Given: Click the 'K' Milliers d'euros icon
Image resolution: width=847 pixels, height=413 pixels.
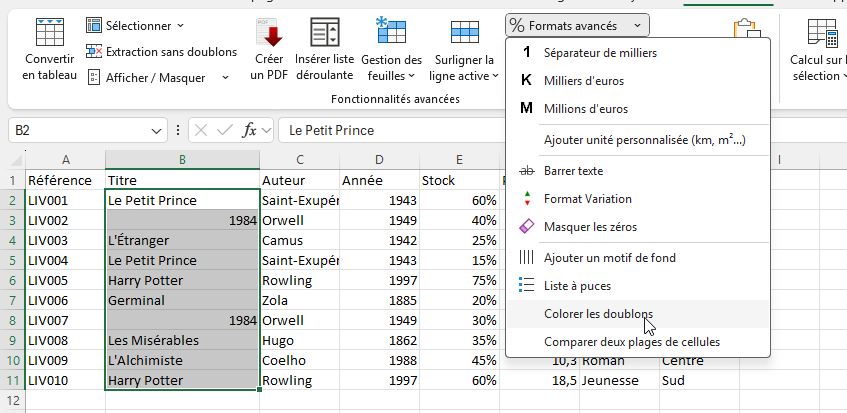Looking at the screenshot, I should (526, 80).
